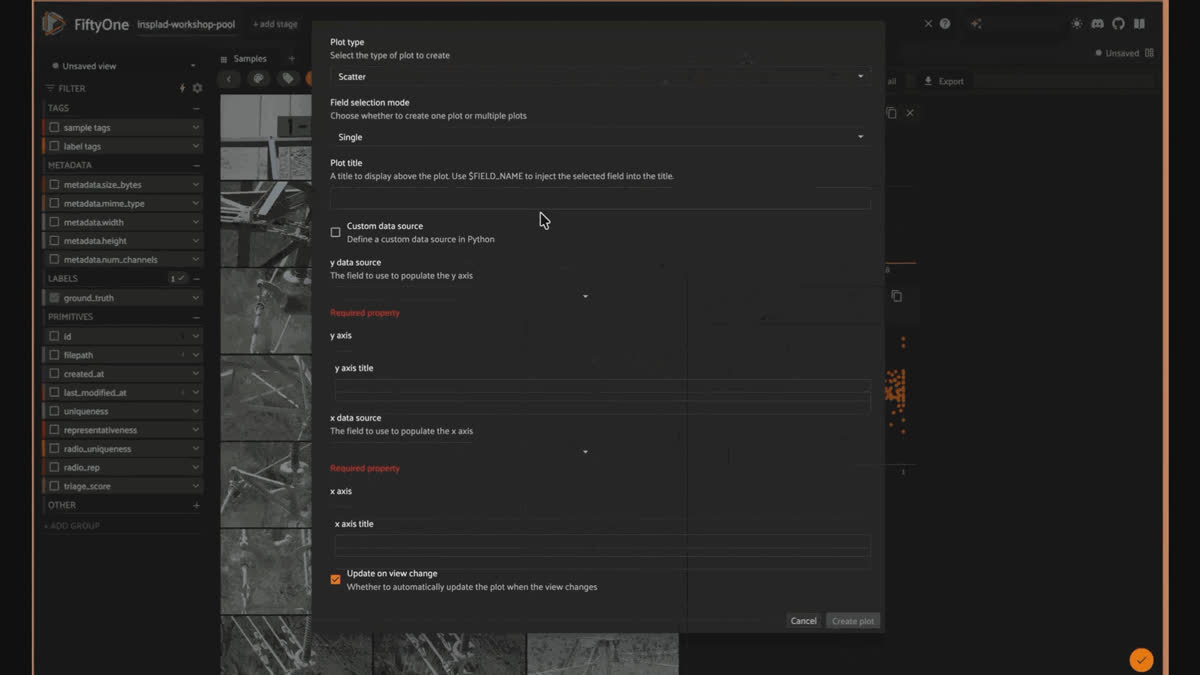1200x675 pixels.
Task: Click the Export button
Action: click(x=944, y=81)
